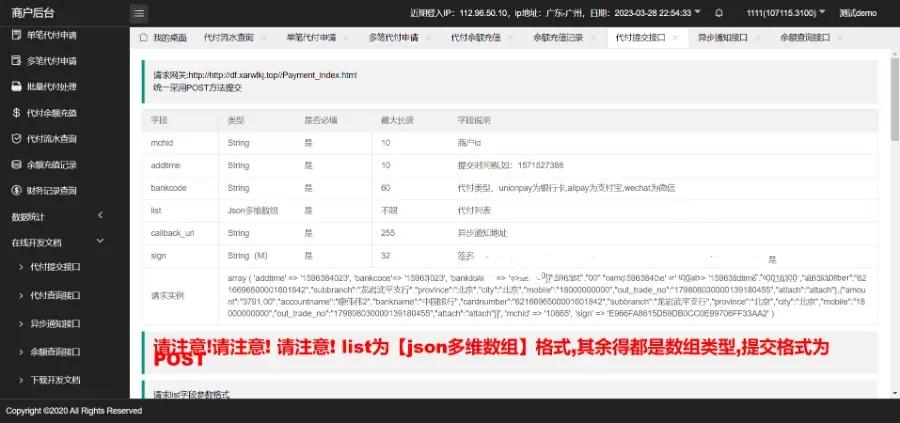Click the gateway URL df.xanwlkj.top/Payment_index.html
Screen dimensions: 900x423
(273, 75)
